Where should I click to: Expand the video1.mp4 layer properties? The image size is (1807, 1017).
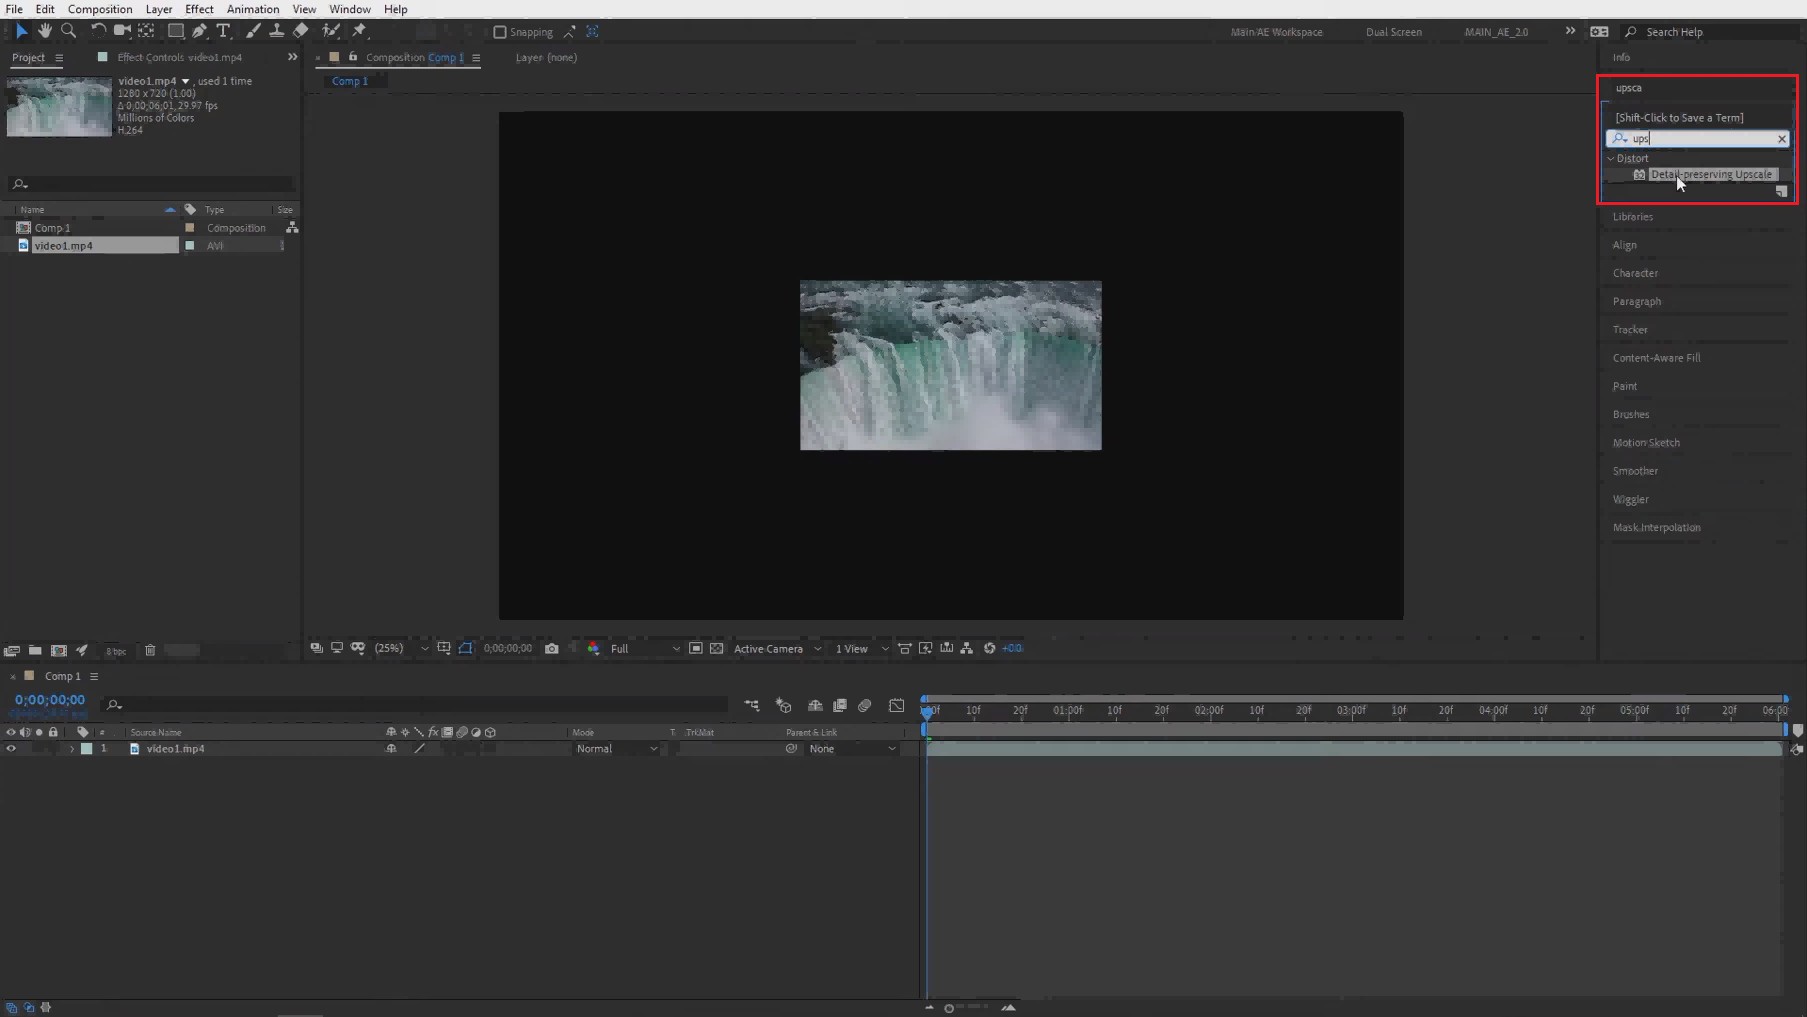click(x=71, y=748)
